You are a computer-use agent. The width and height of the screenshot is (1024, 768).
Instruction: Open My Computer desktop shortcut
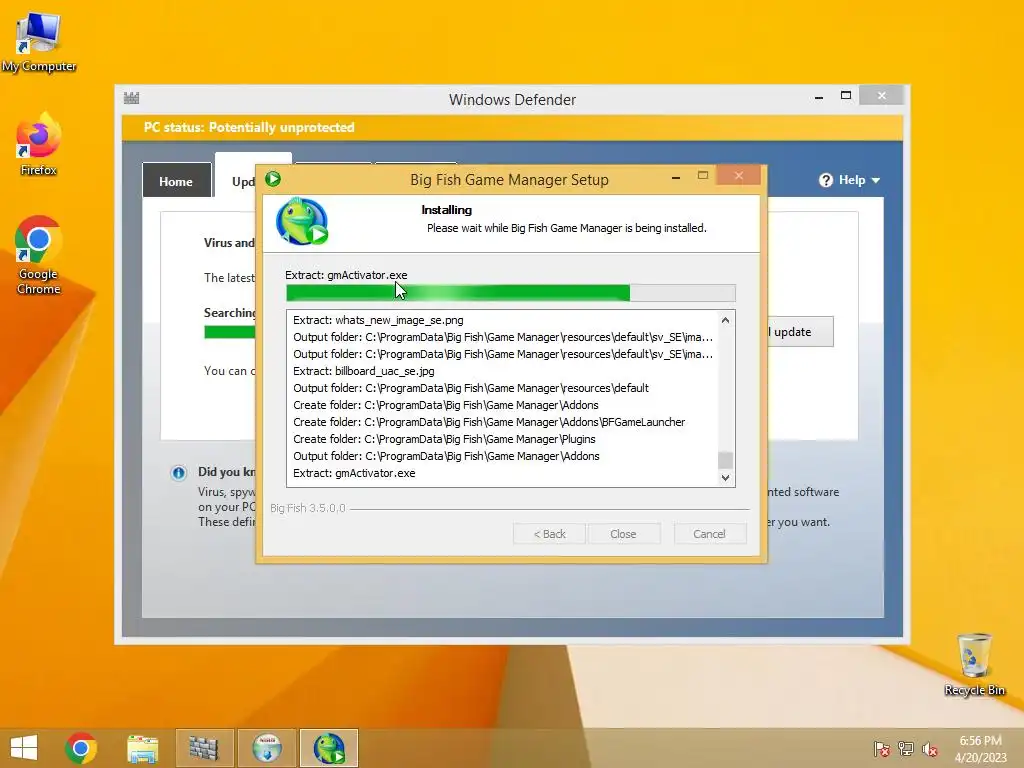click(39, 42)
